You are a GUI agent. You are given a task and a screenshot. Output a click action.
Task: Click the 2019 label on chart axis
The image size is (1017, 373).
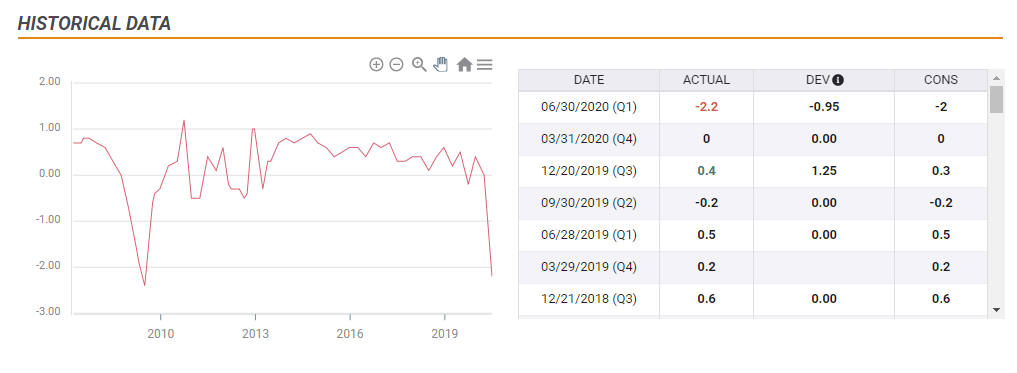click(444, 335)
